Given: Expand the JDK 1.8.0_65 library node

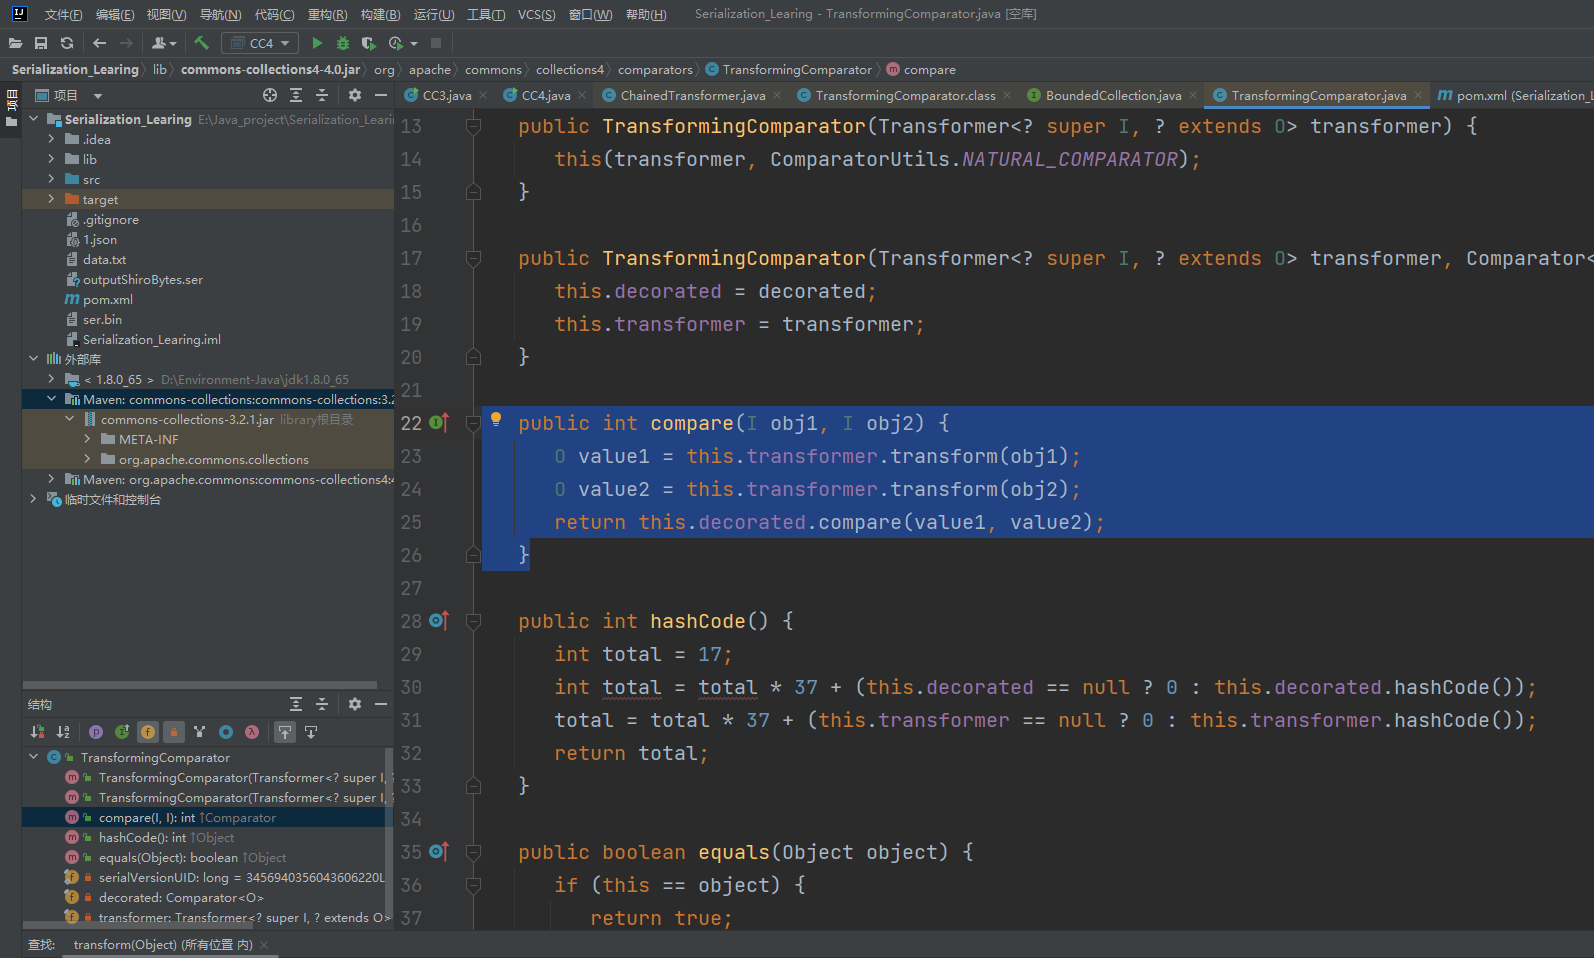Looking at the screenshot, I should [x=51, y=379].
